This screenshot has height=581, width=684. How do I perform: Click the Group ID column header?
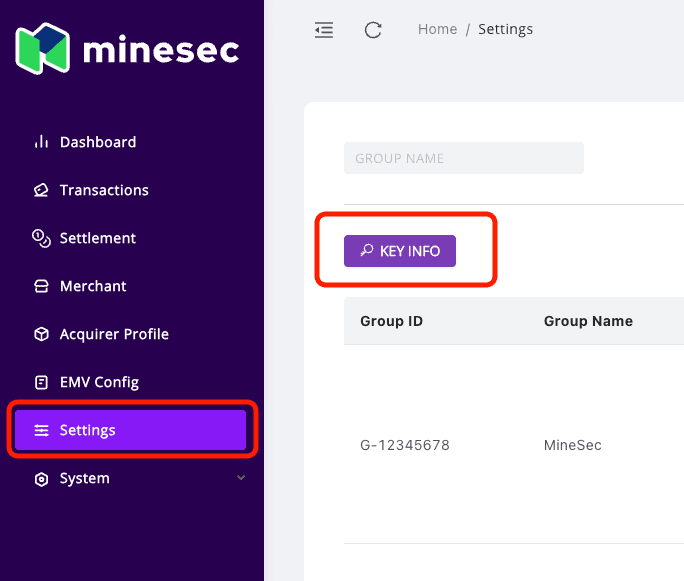pos(390,321)
